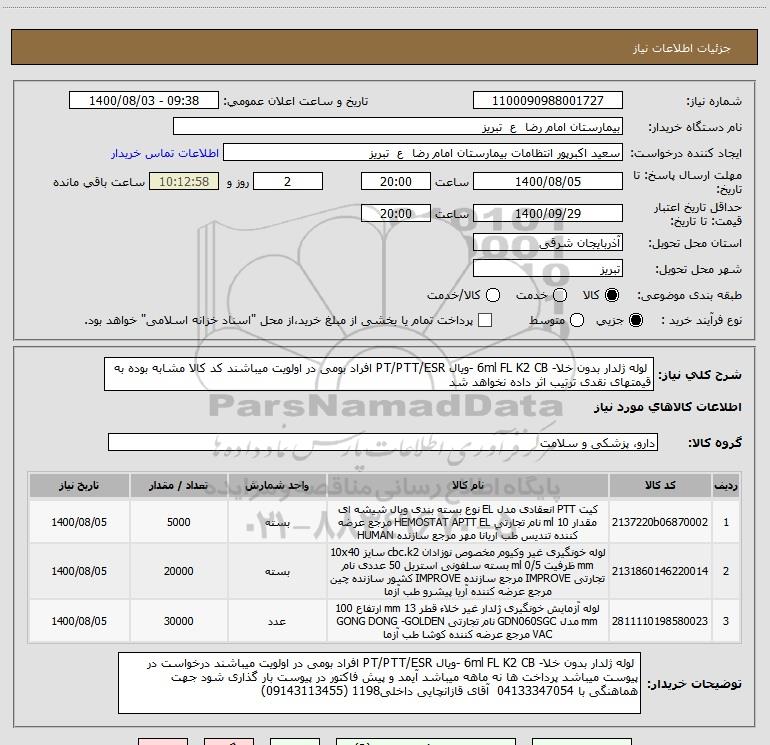Select the جزیی purchase type radio
The width and height of the screenshot is (770, 745).
636,320
